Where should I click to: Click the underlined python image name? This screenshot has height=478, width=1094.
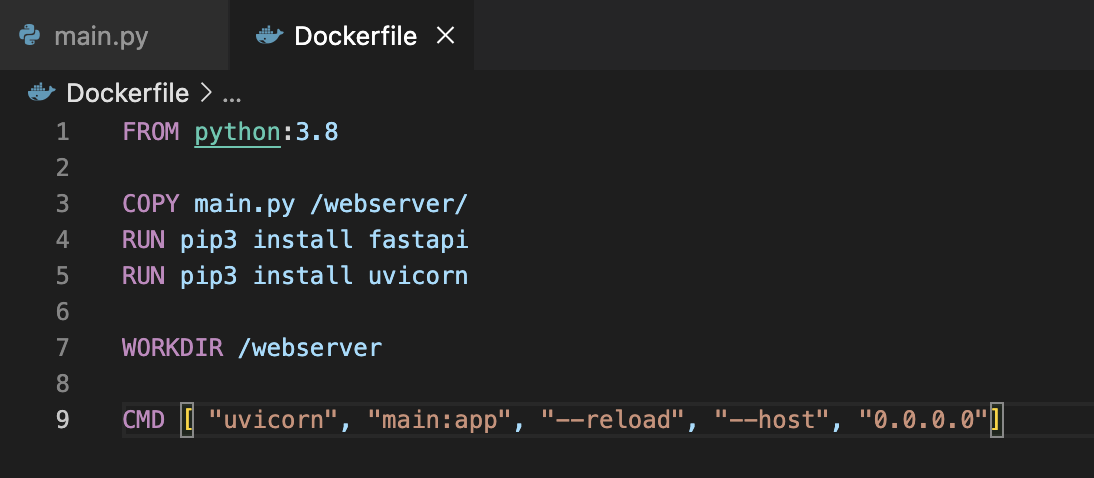[x=237, y=132]
